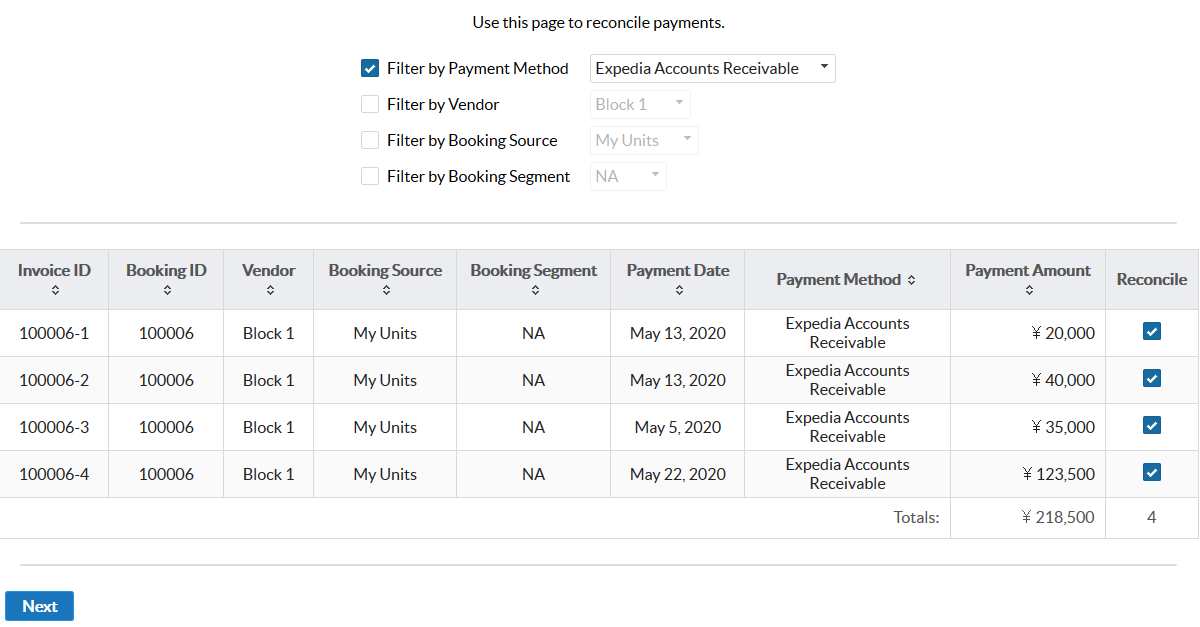
Task: Click the Next button
Action: [x=40, y=606]
